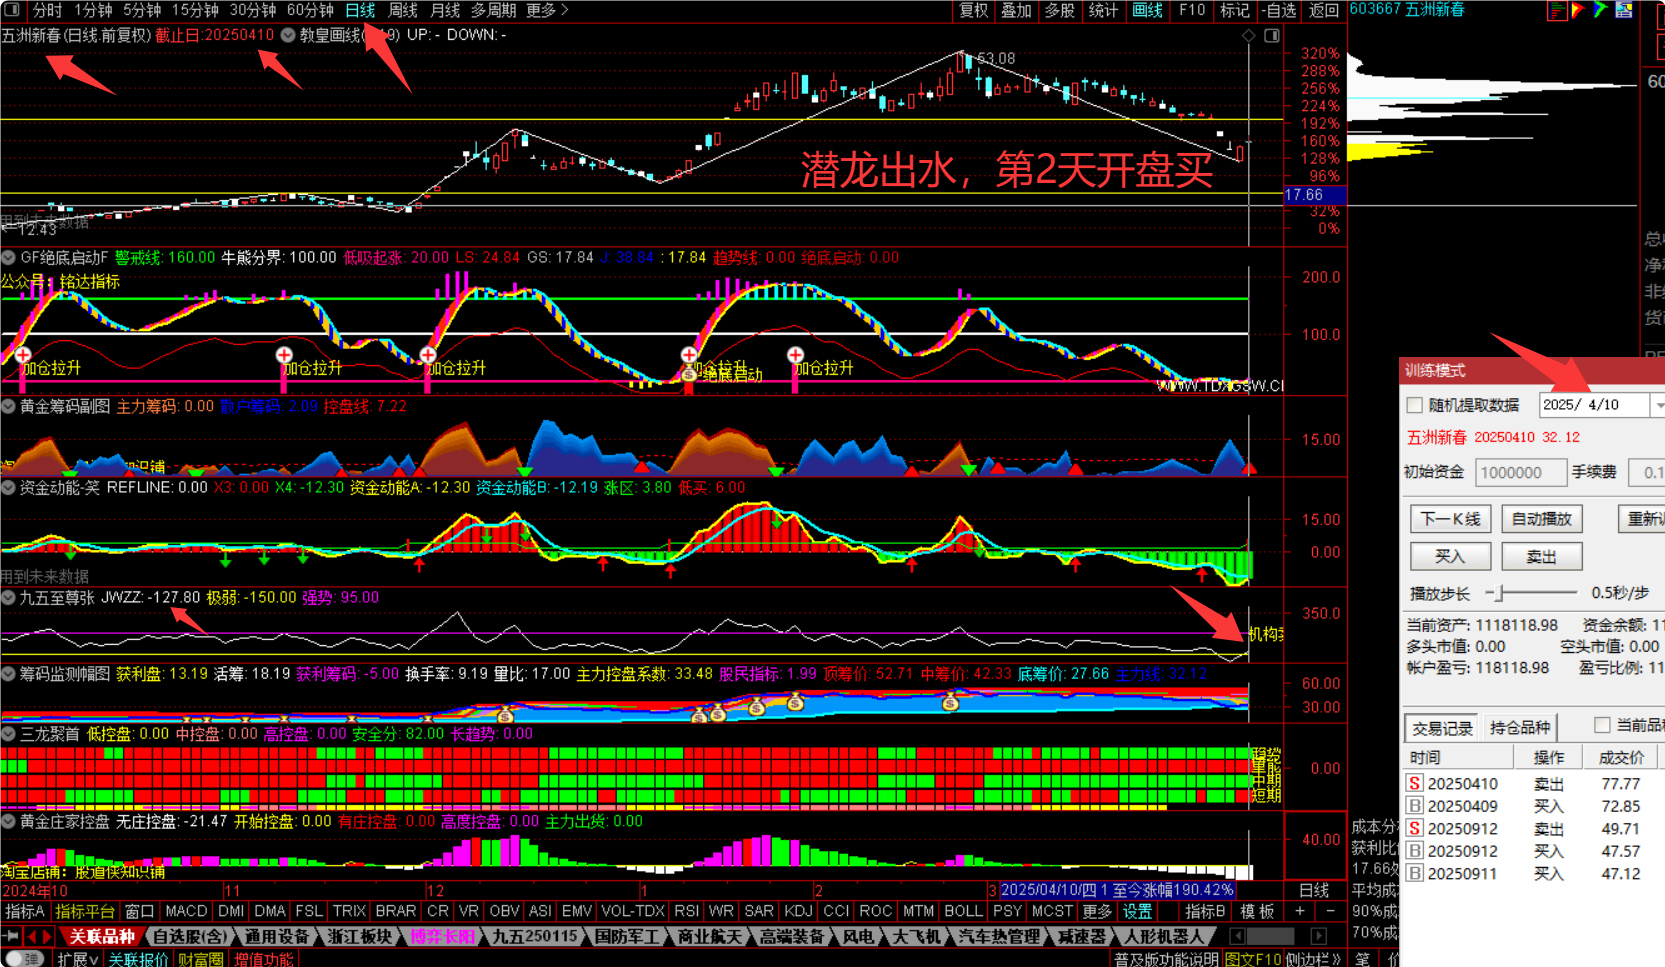1665x967 pixels.
Task: Select trade record 20250409 买入 row
Action: click(1535, 806)
